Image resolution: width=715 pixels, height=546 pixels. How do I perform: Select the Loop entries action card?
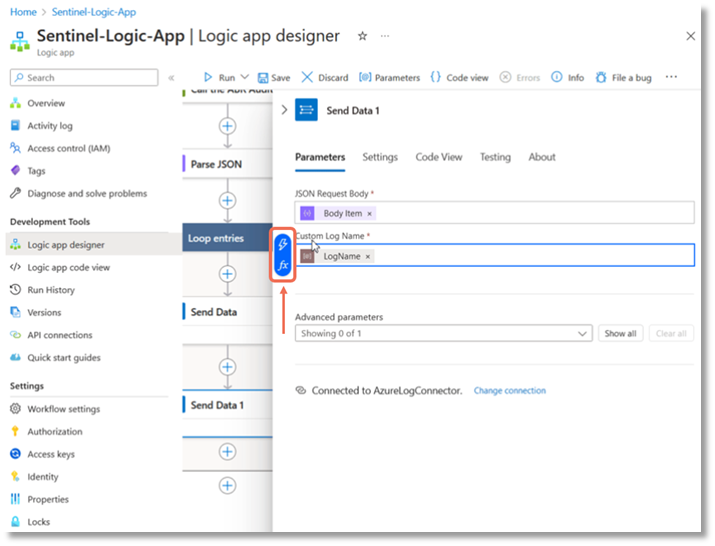[x=228, y=238]
